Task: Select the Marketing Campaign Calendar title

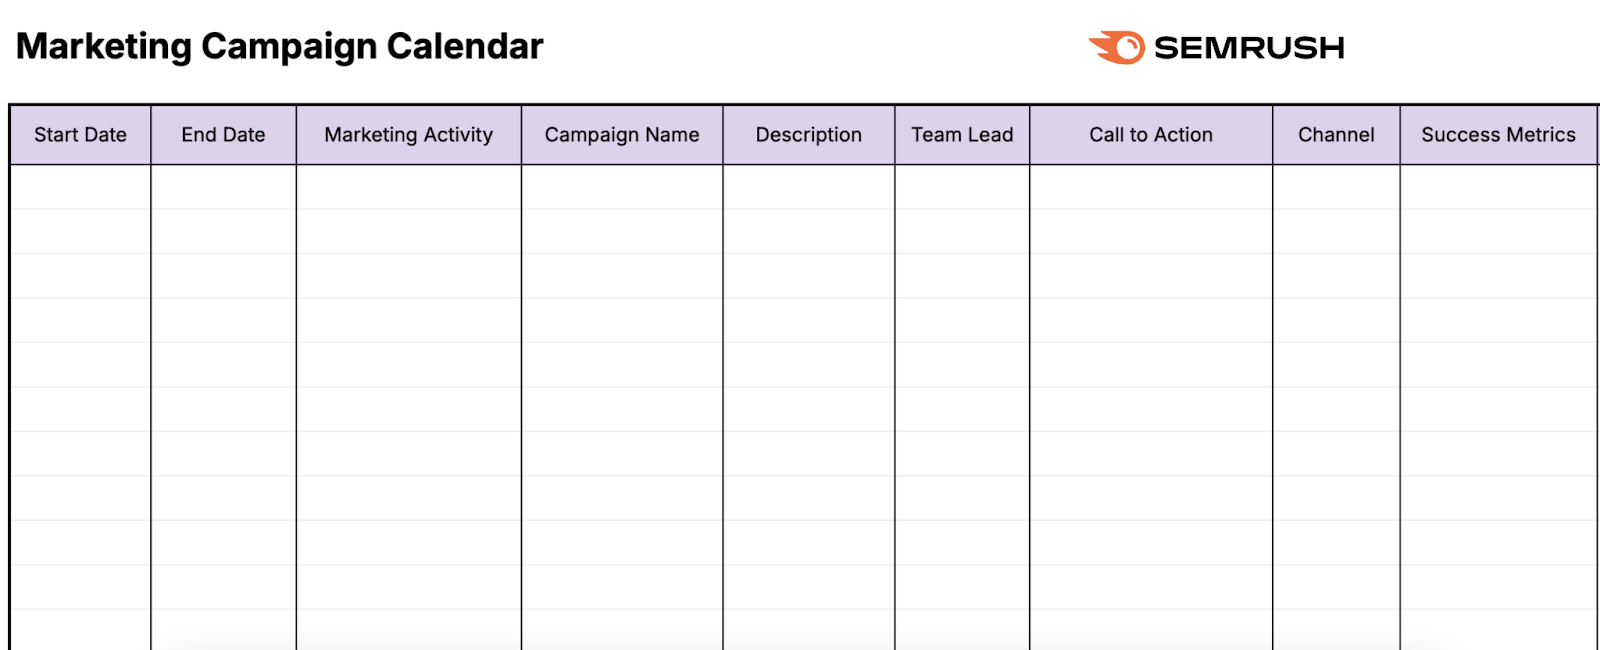Action: pyautogui.click(x=279, y=47)
